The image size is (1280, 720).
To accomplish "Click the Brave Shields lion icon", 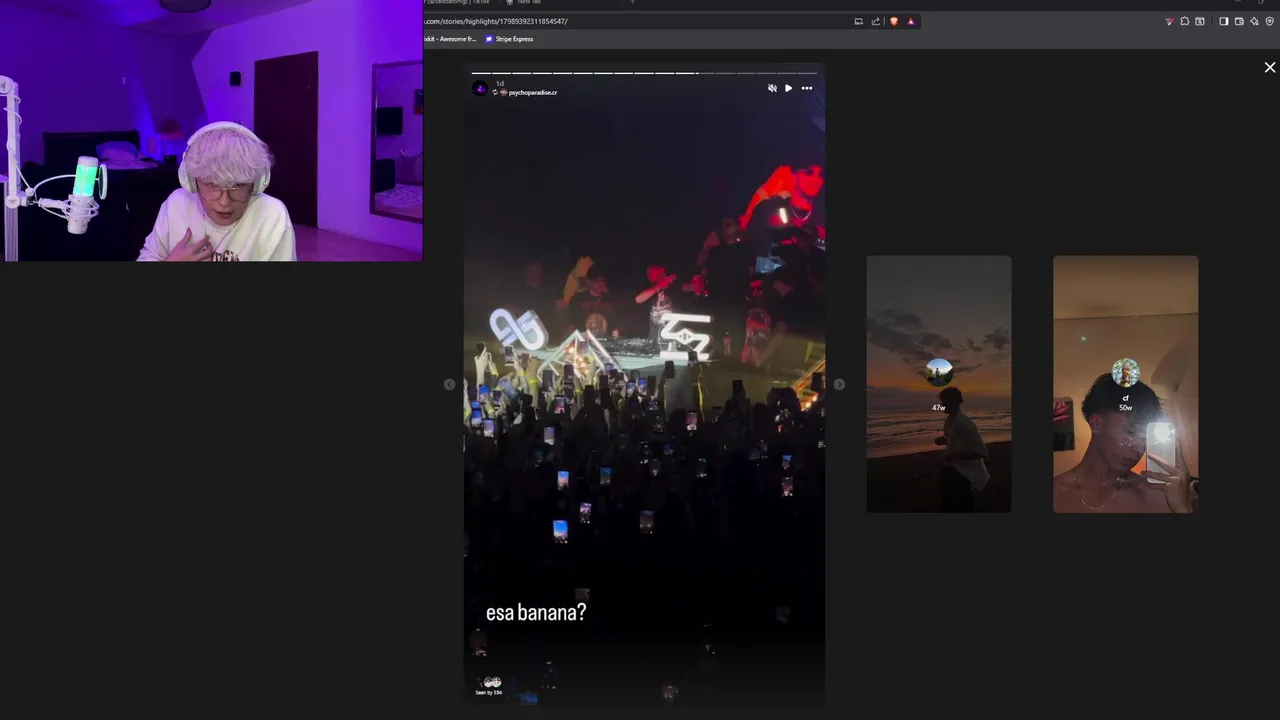I will [x=894, y=21].
